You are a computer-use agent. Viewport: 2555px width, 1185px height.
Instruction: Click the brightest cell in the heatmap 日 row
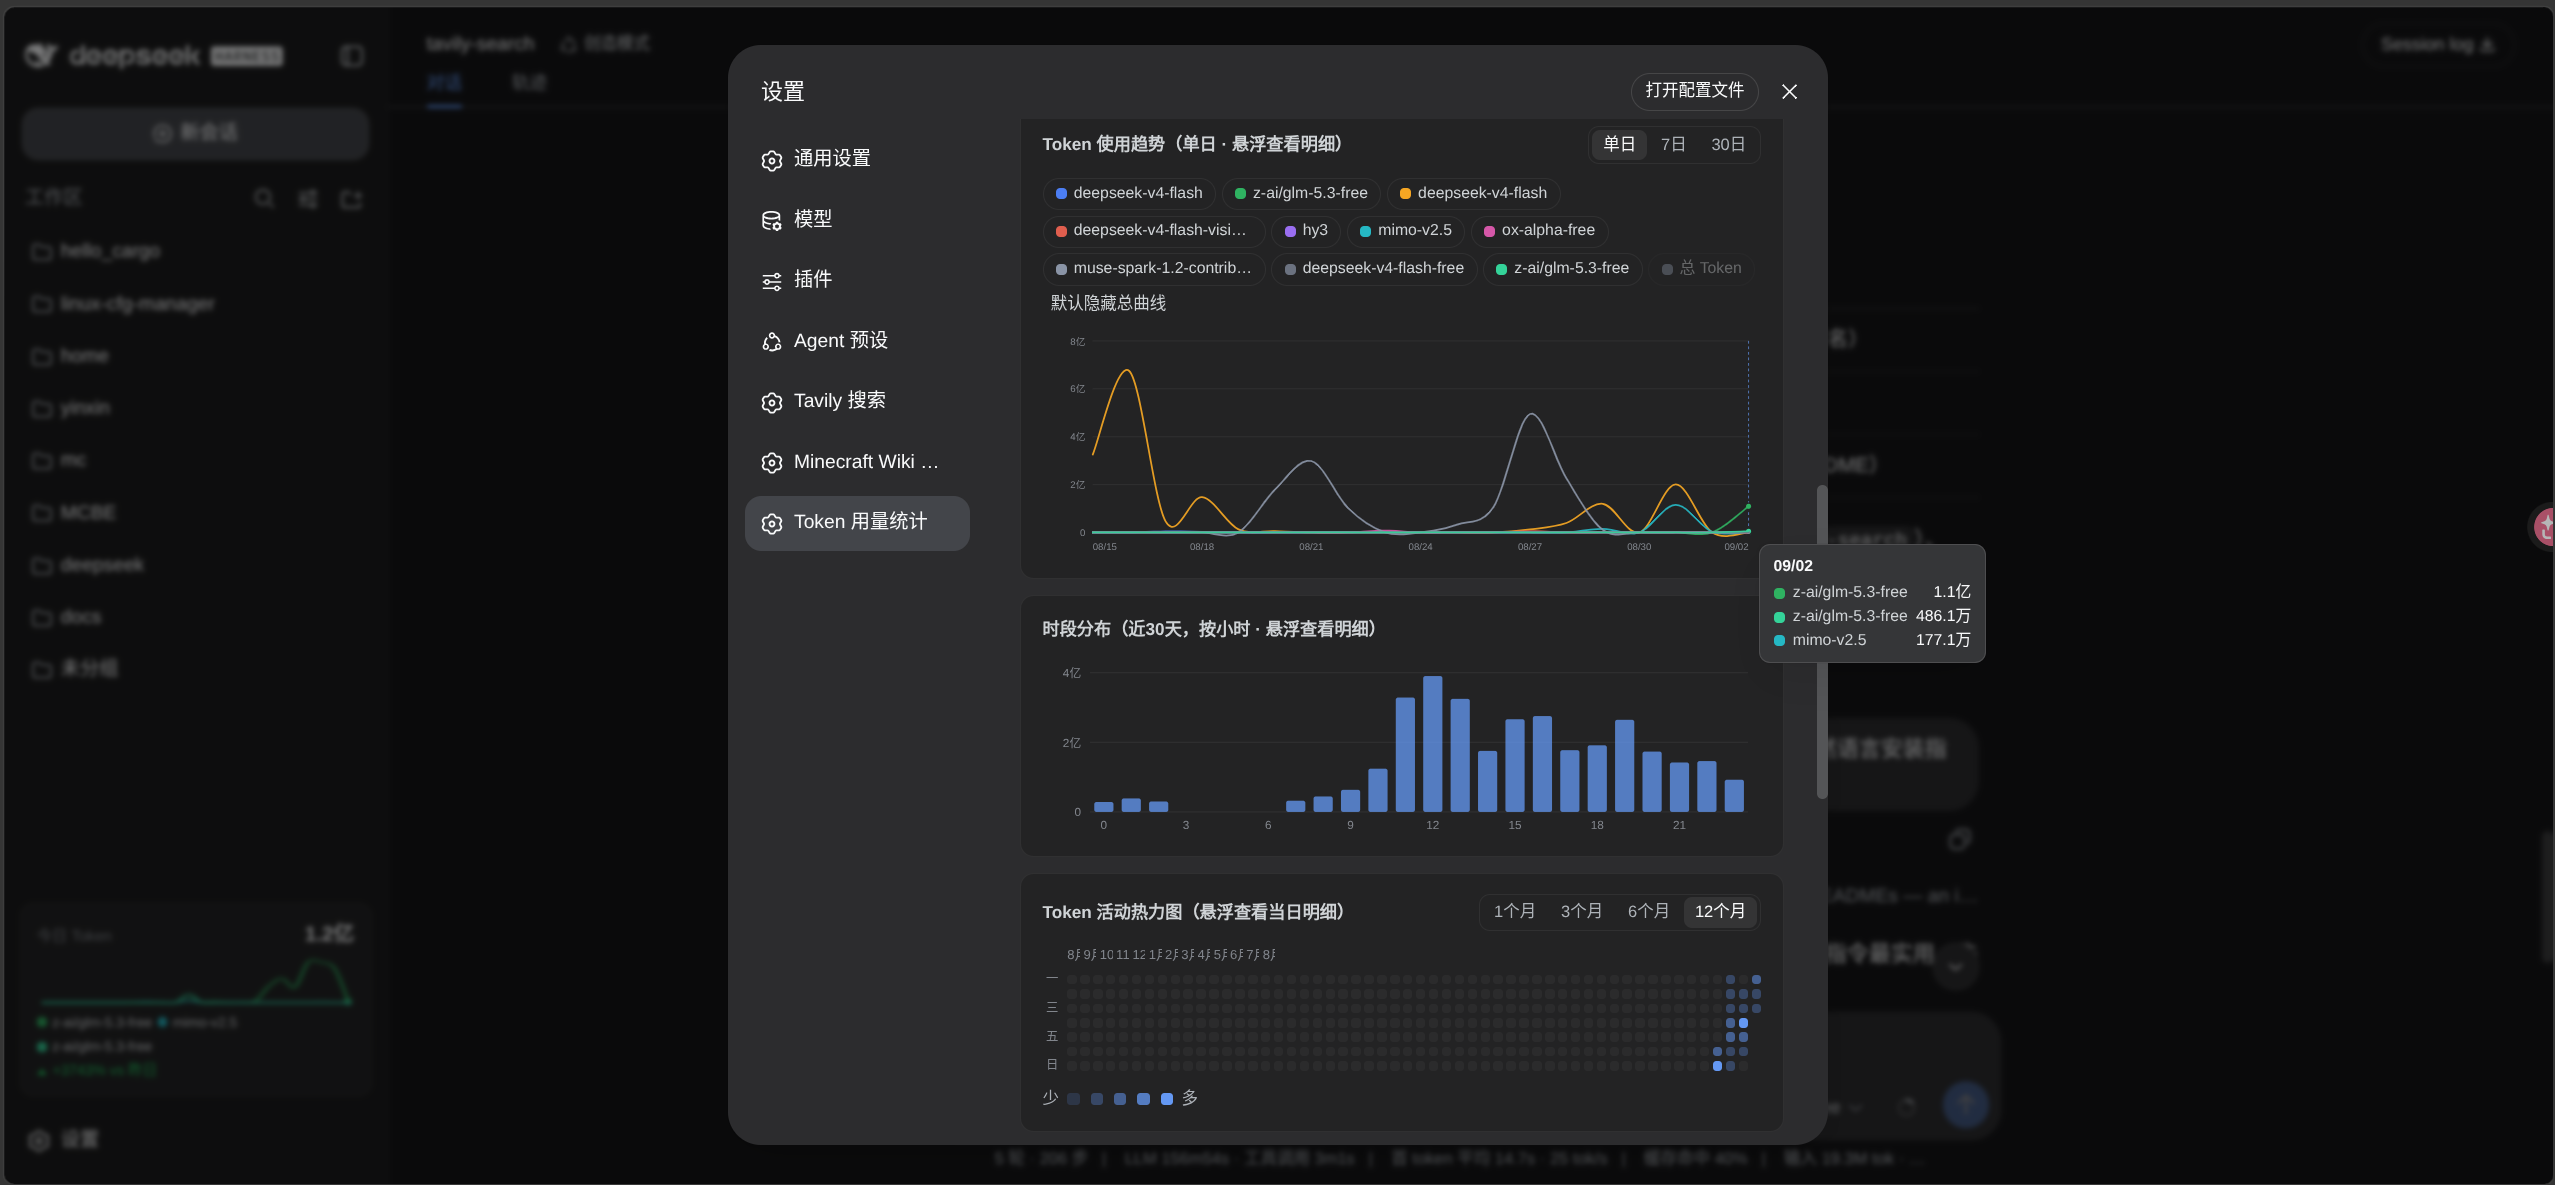coord(1717,1066)
